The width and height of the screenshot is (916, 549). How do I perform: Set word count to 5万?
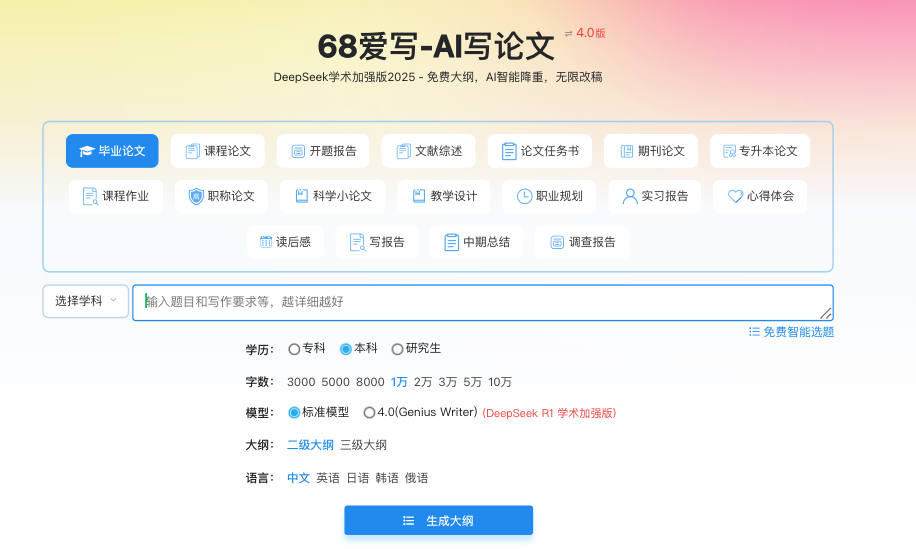tap(473, 382)
